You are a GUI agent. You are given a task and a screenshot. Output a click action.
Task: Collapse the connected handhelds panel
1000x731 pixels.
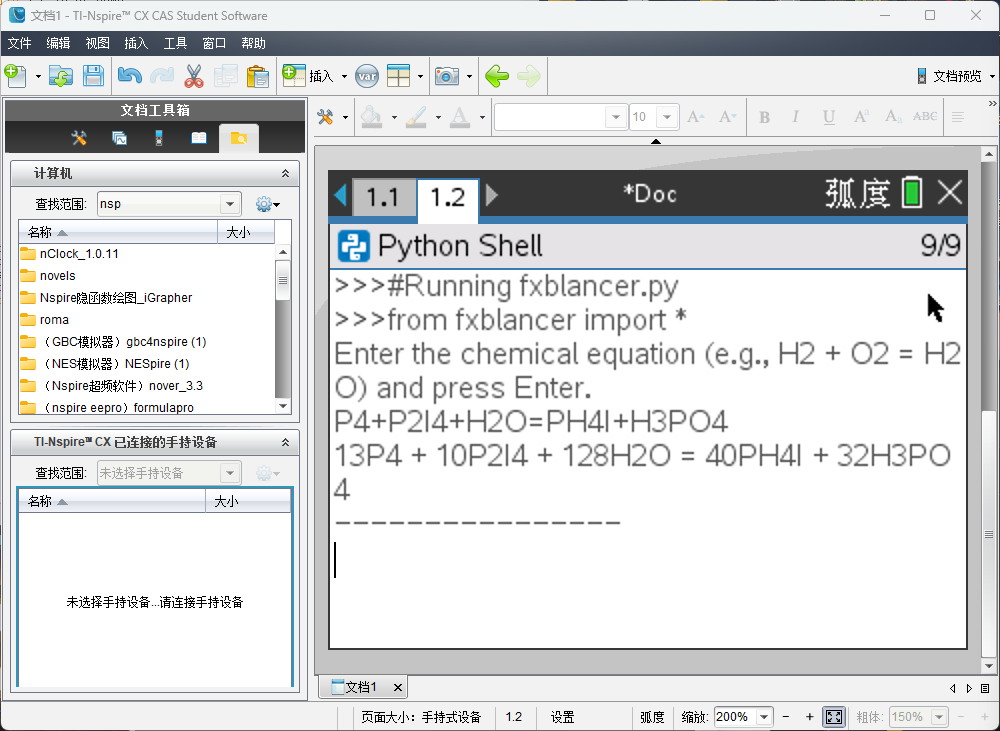click(x=285, y=442)
